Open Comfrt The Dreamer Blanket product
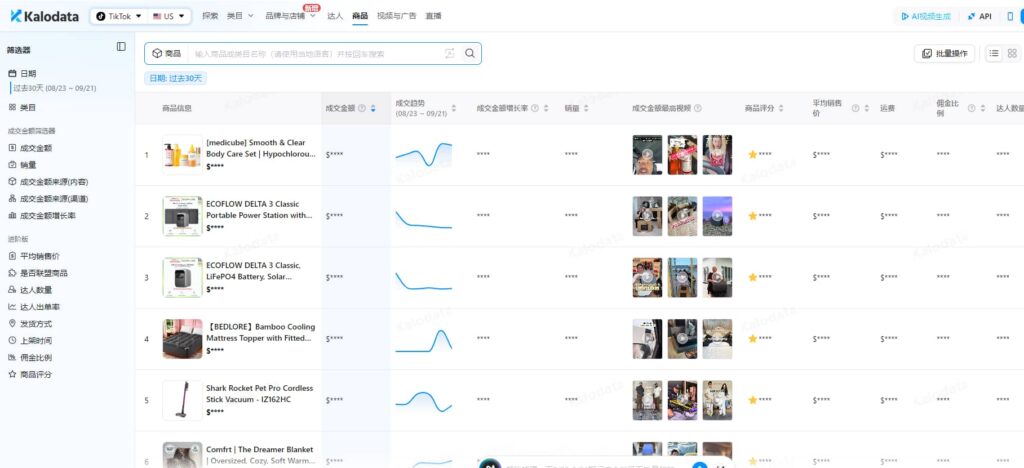 (259, 455)
